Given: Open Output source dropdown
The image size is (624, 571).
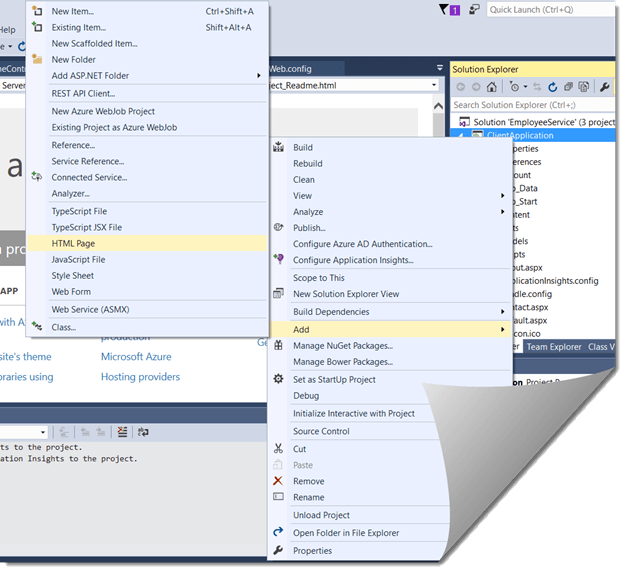Looking at the screenshot, I should 42,432.
